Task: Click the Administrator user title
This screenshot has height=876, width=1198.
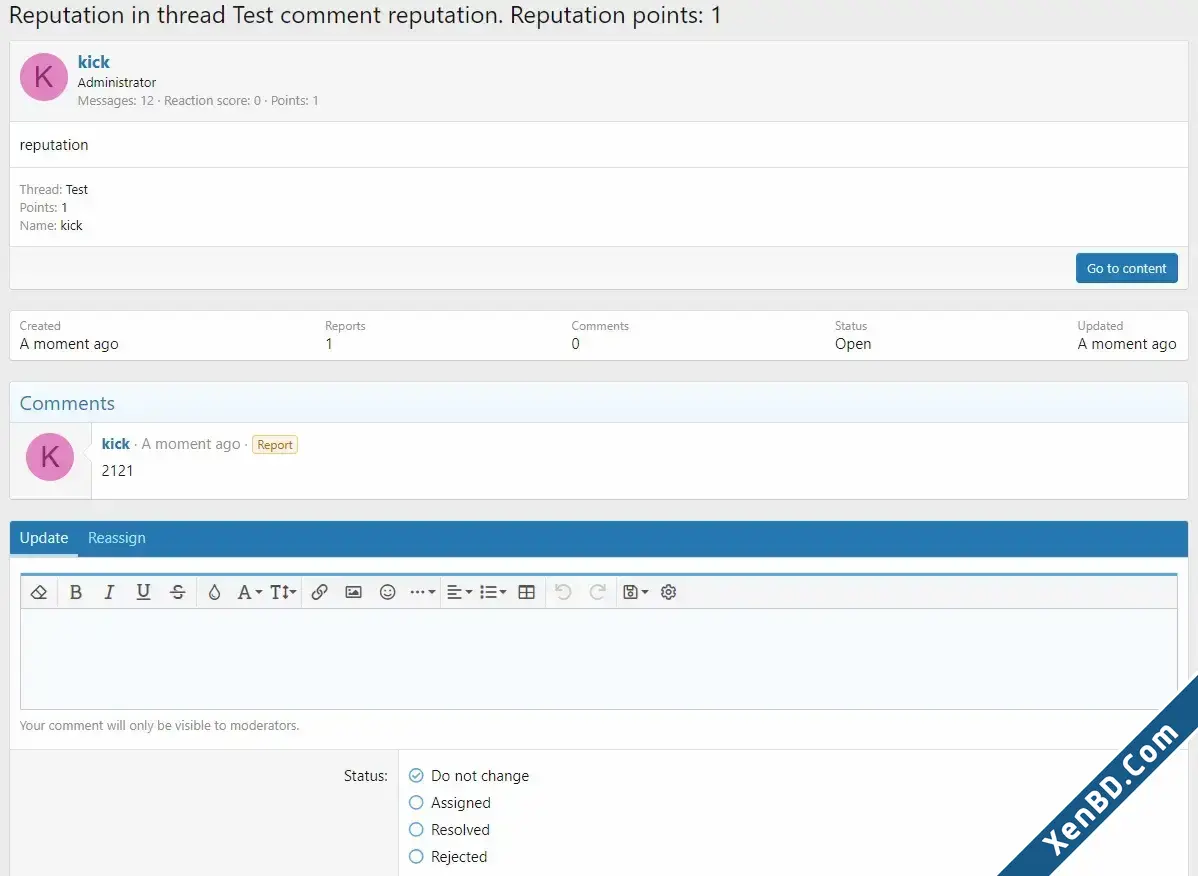Action: 116,82
